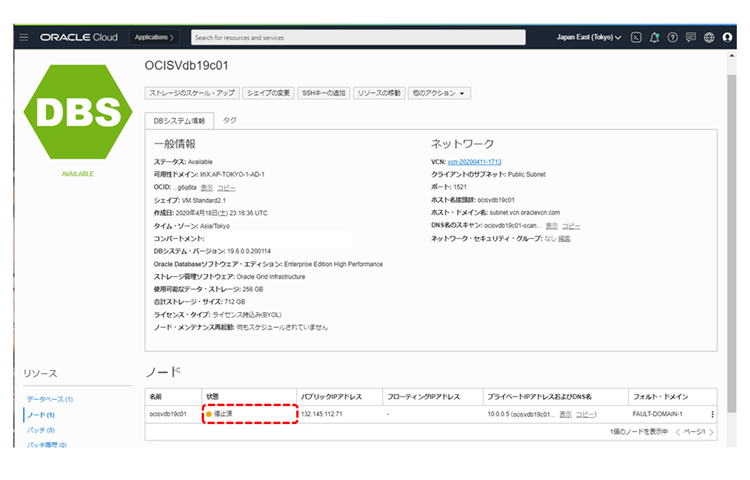Screen dimensions: 750x480
Task: Show the node private IP DNS name
Action: [565, 415]
